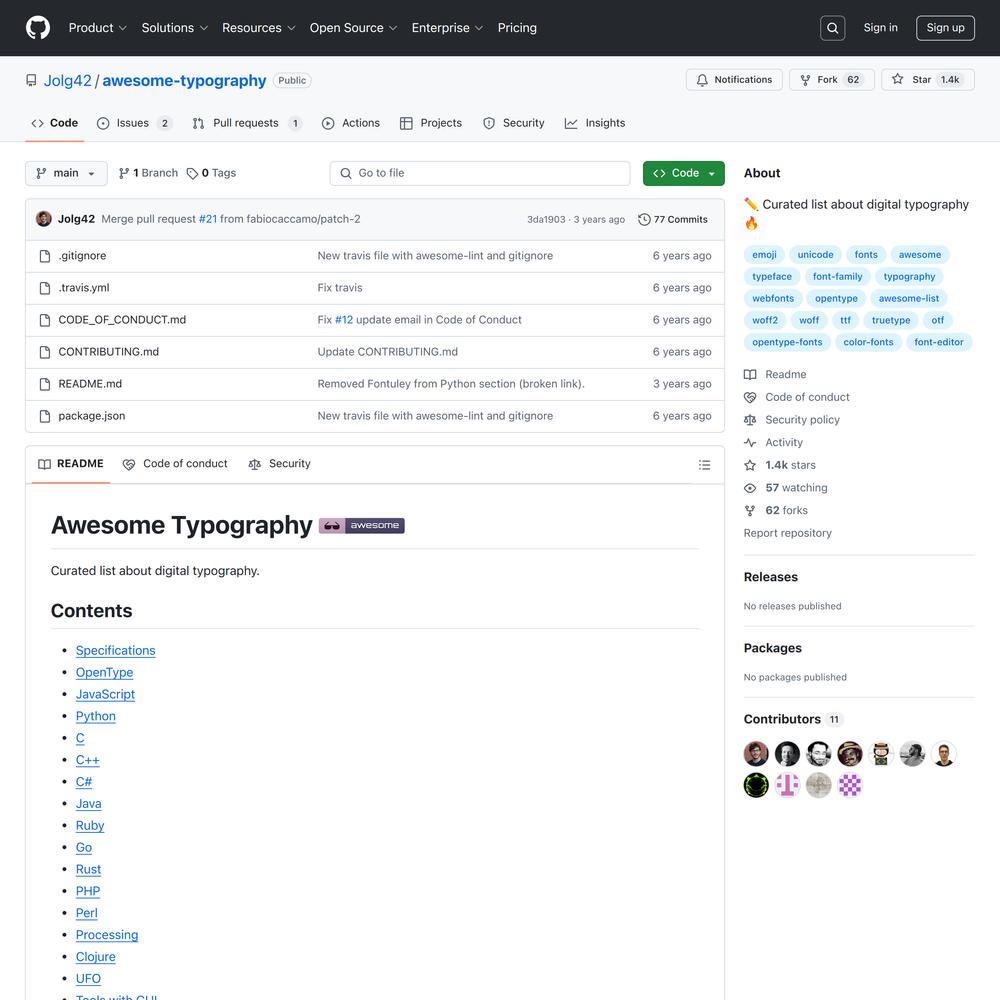Switch to the Actions tab
1000x1000 pixels.
tap(351, 123)
